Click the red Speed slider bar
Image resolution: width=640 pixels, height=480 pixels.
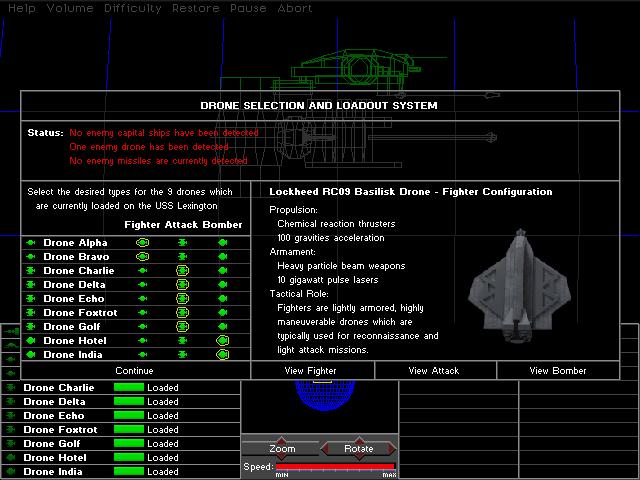pos(335,467)
